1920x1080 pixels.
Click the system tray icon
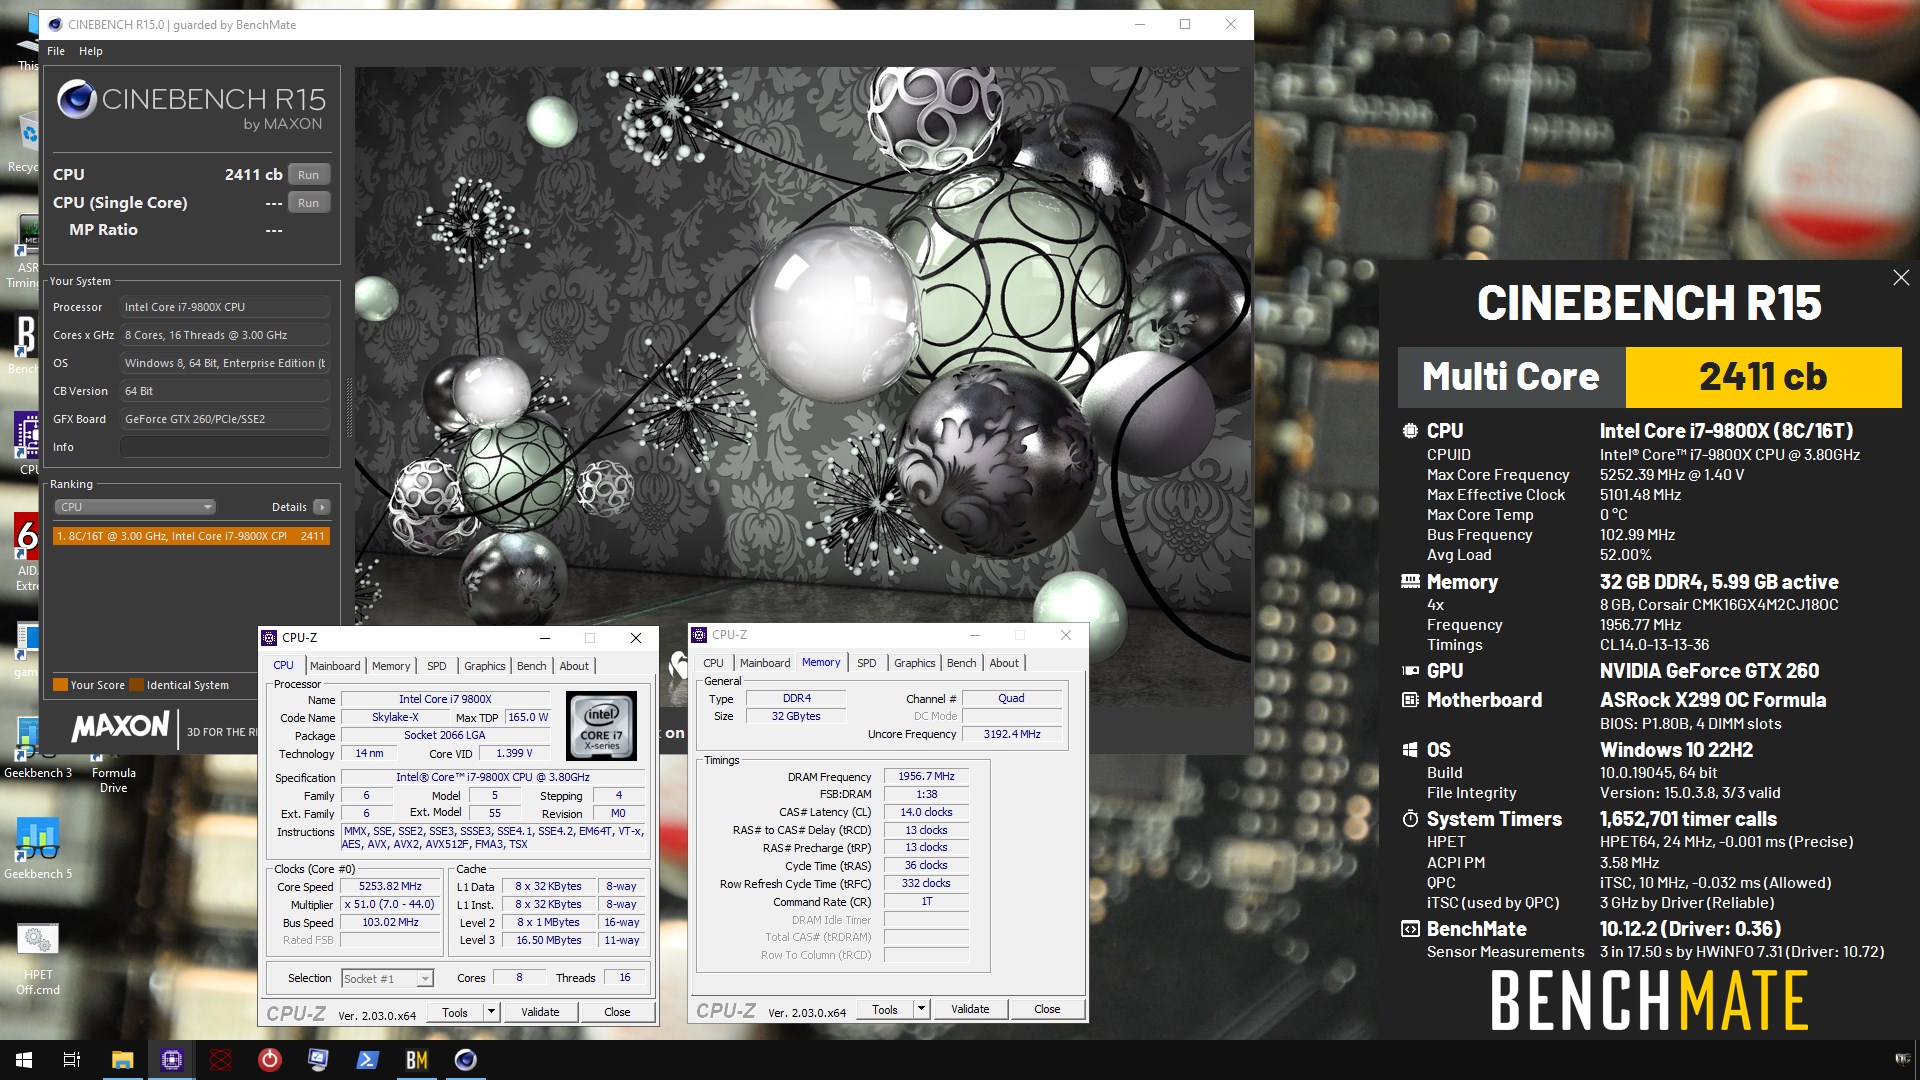click(x=1902, y=1059)
